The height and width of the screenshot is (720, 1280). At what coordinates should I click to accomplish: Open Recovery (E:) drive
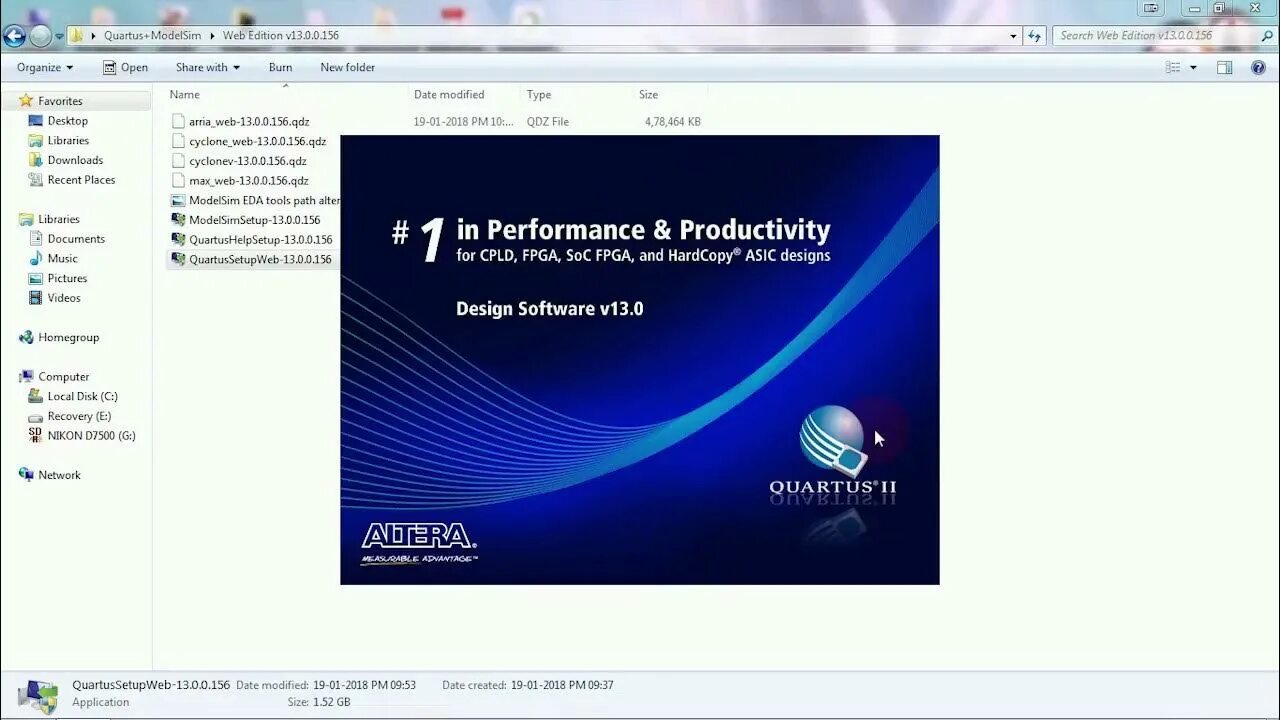[79, 416]
